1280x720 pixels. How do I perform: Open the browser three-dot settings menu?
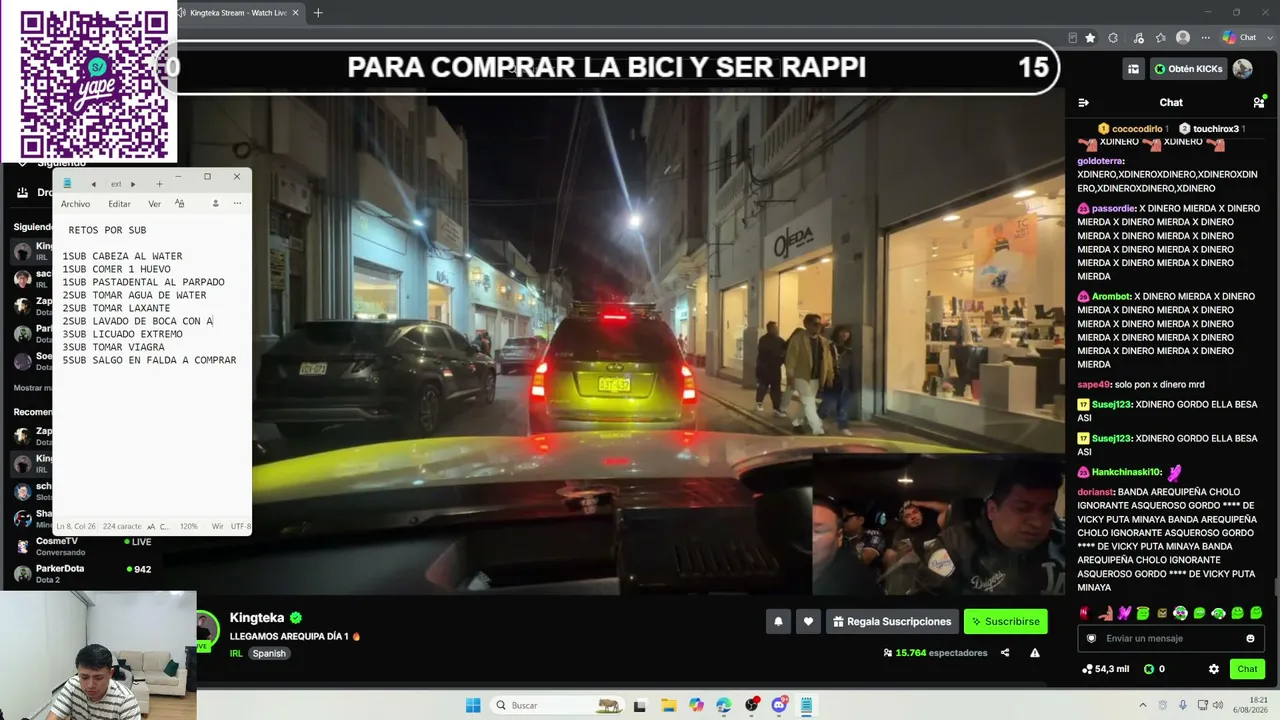pos(1205,38)
